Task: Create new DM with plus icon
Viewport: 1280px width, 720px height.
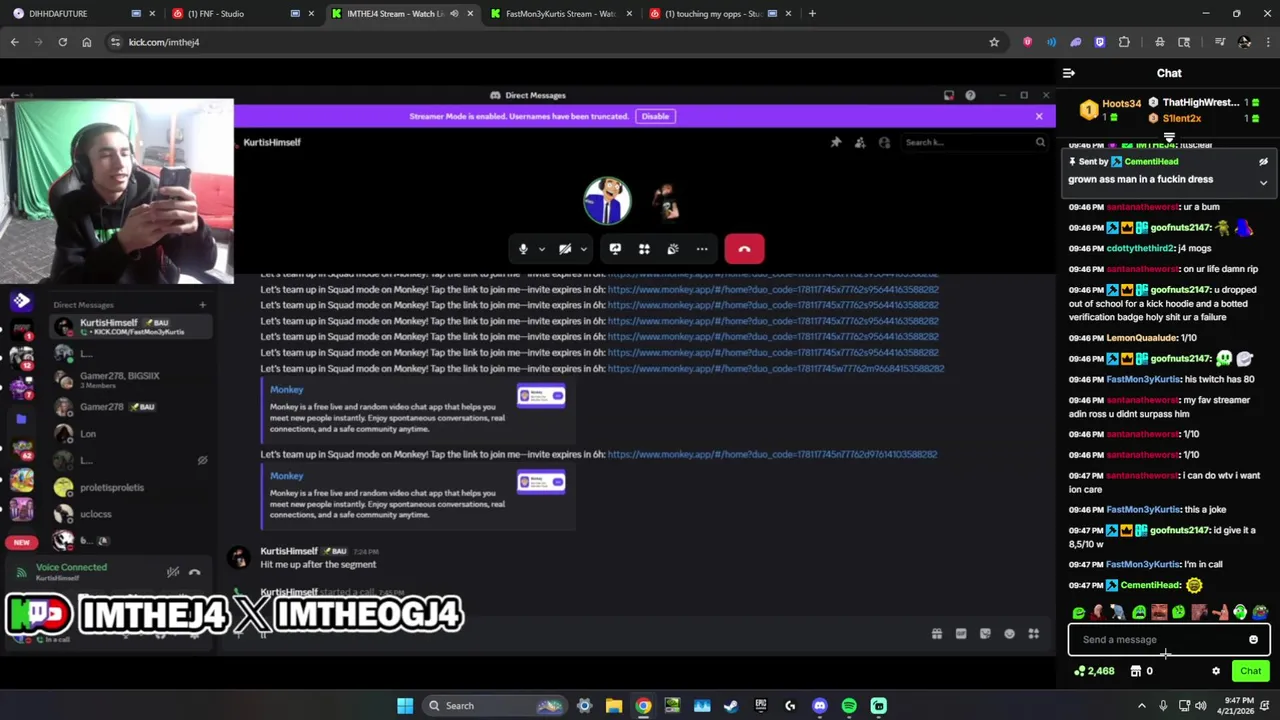Action: pyautogui.click(x=202, y=305)
